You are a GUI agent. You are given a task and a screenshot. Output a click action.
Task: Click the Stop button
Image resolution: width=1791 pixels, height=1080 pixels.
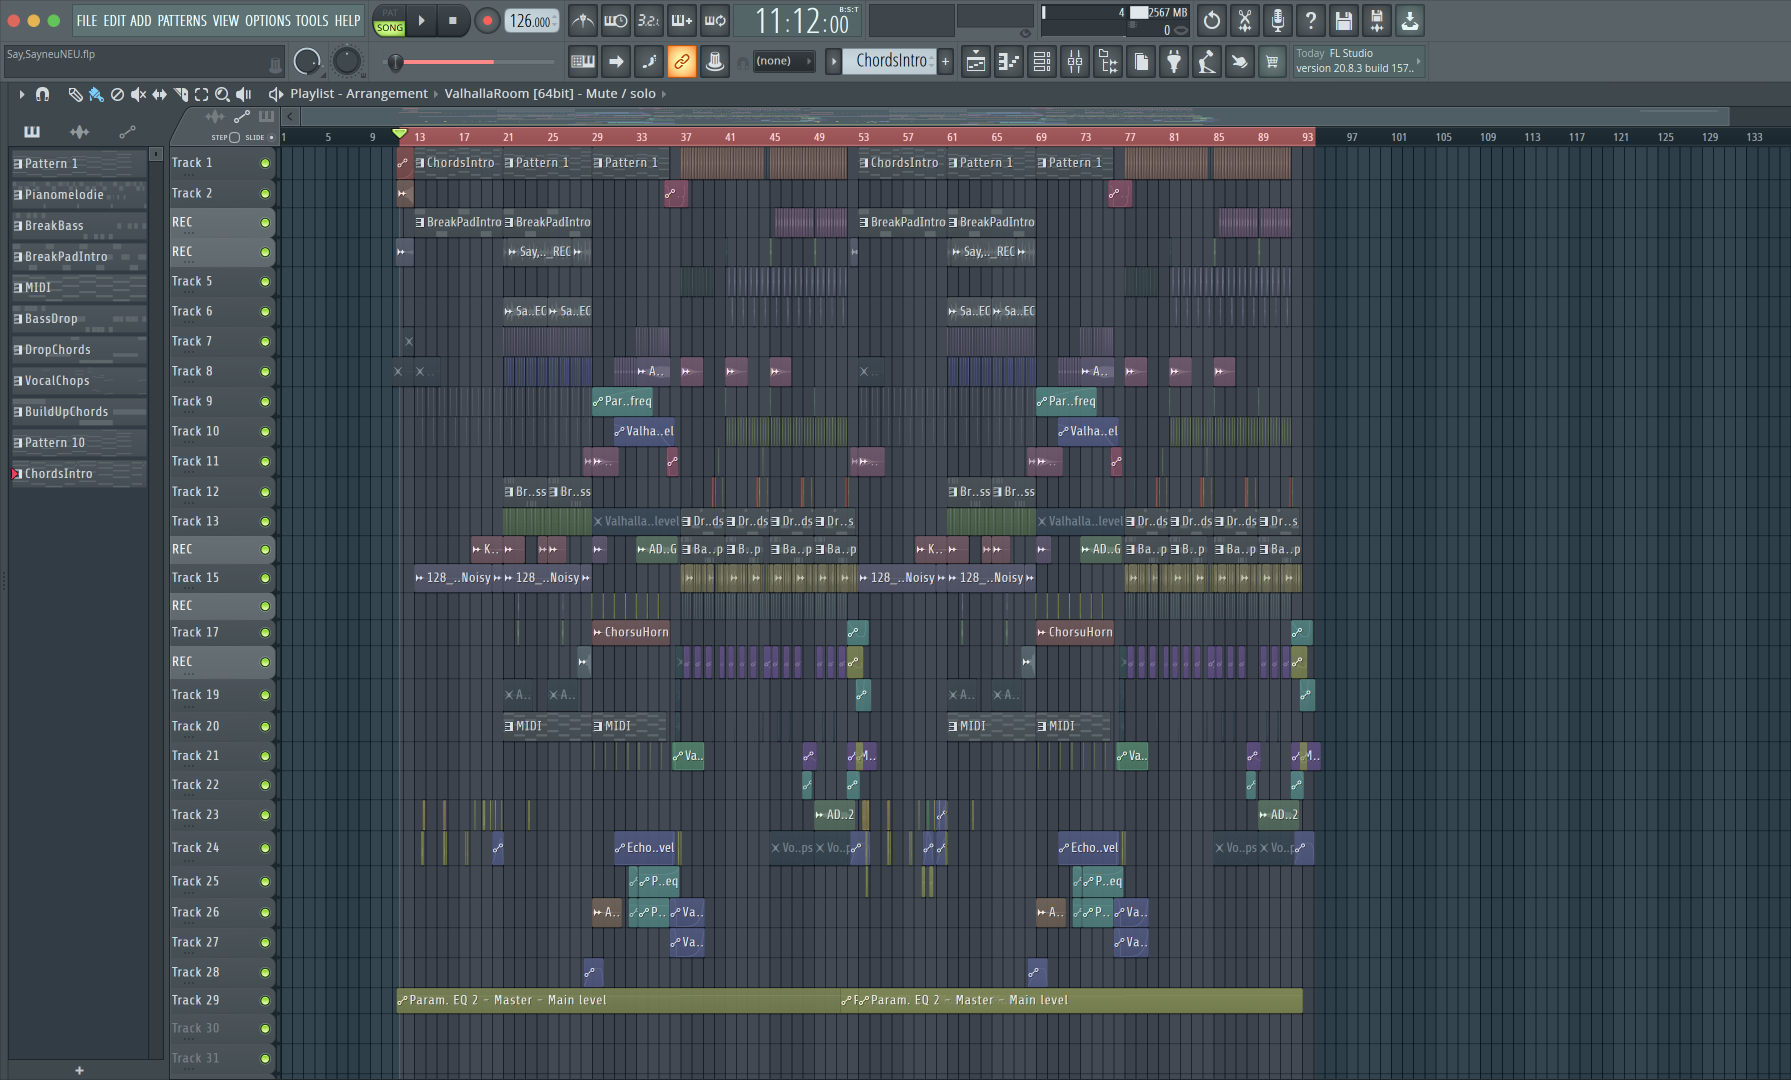point(452,20)
